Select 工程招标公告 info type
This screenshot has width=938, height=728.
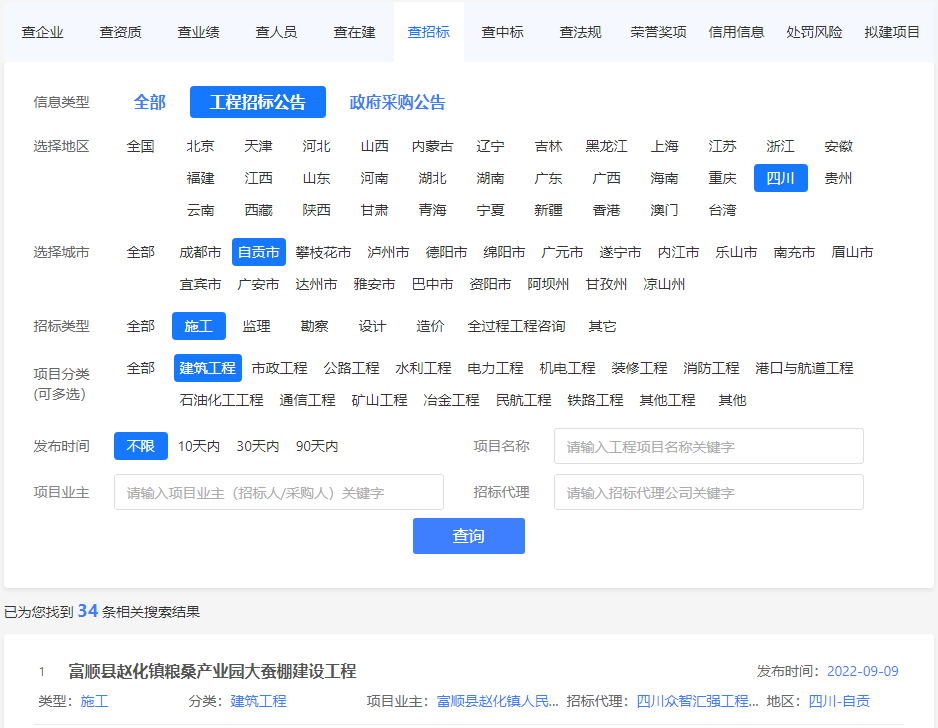(258, 102)
